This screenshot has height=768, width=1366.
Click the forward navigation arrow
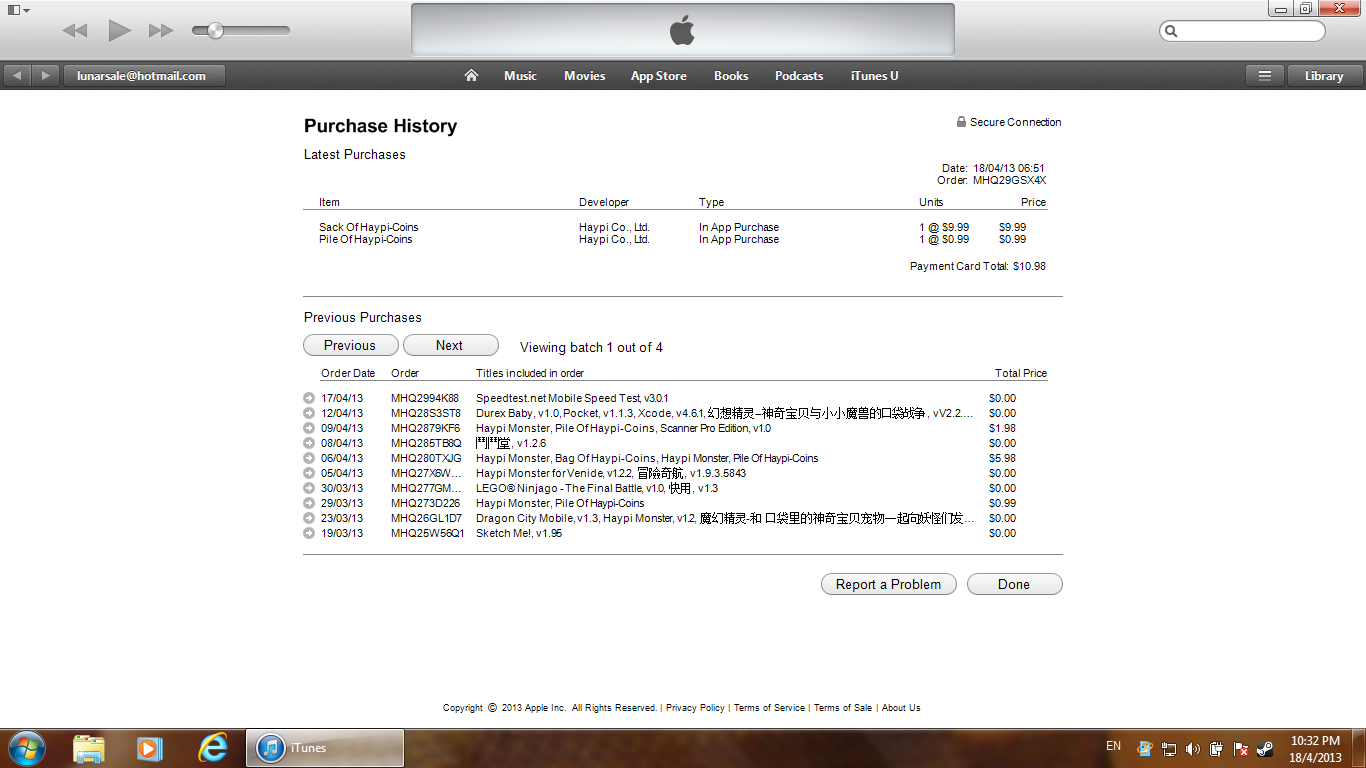pyautogui.click(x=46, y=76)
